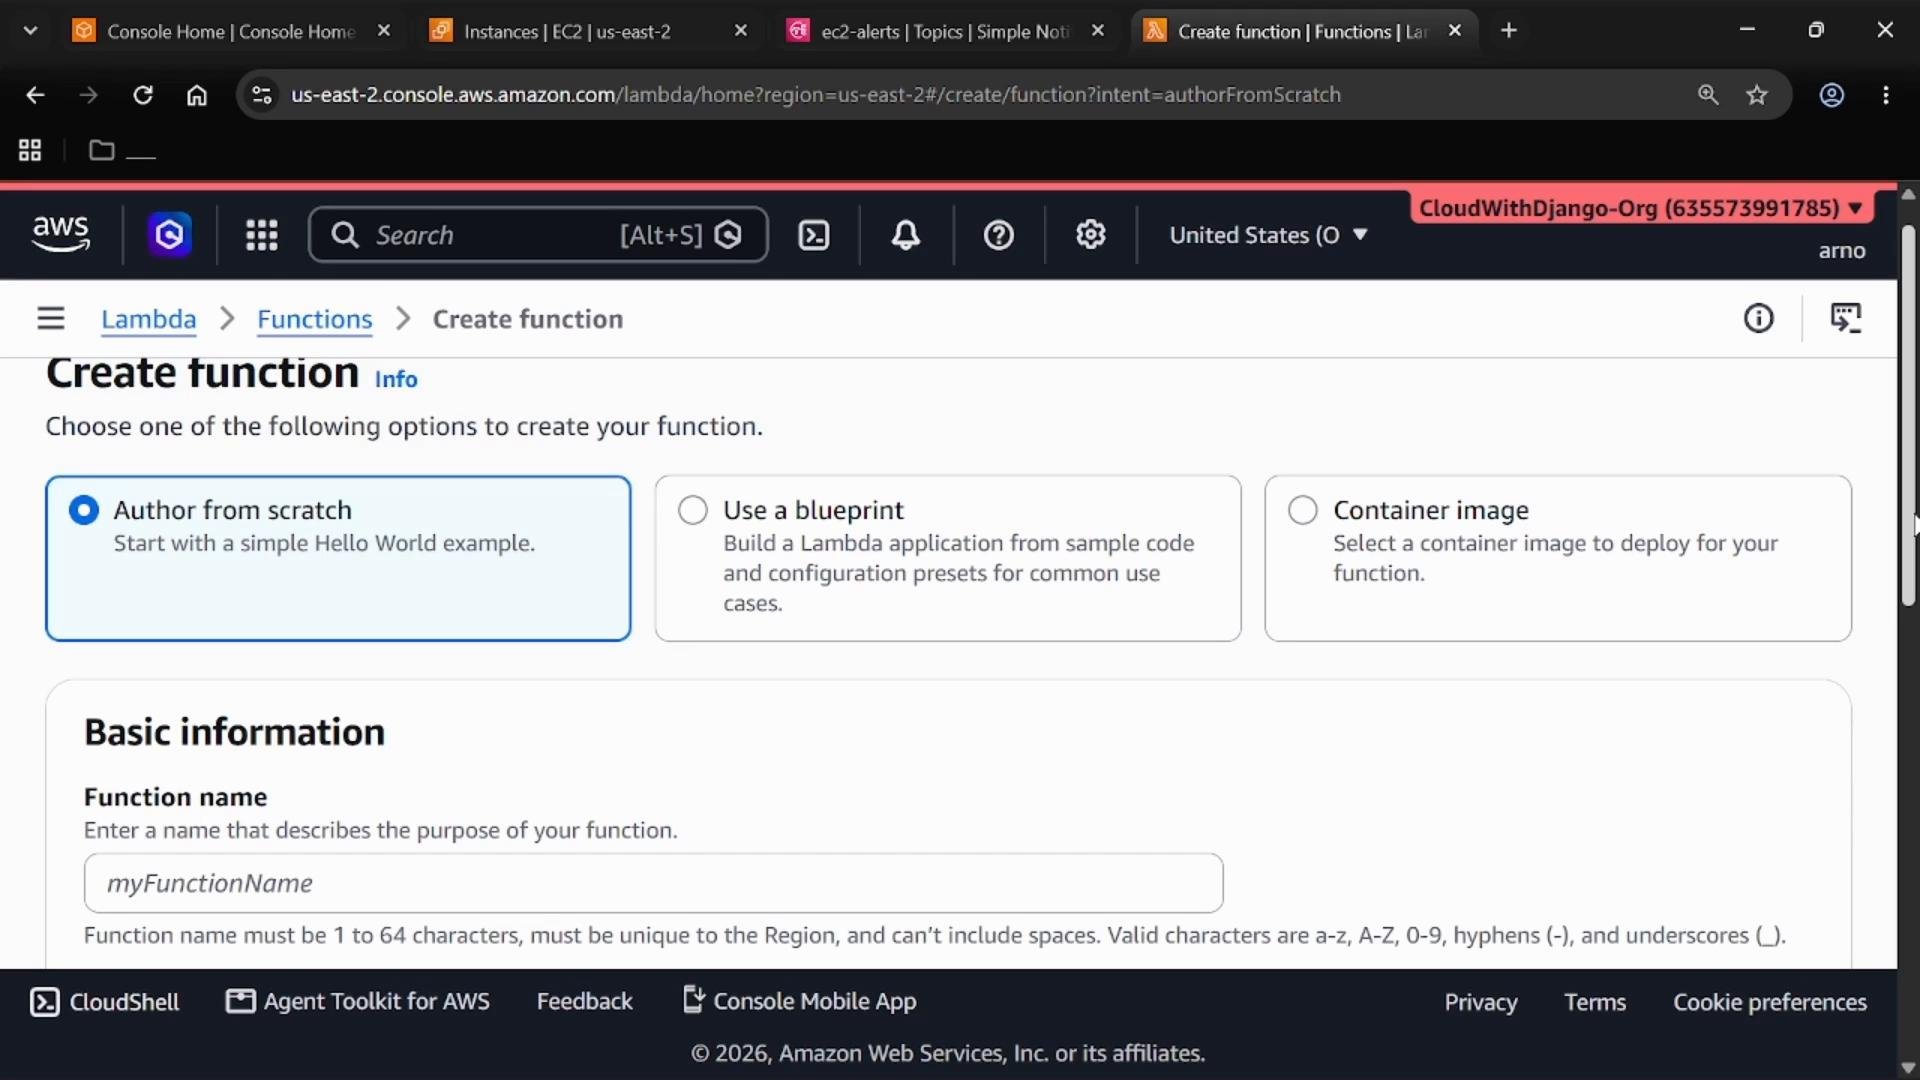The height and width of the screenshot is (1080, 1920).
Task: Go back in browser history
Action: [x=35, y=95]
